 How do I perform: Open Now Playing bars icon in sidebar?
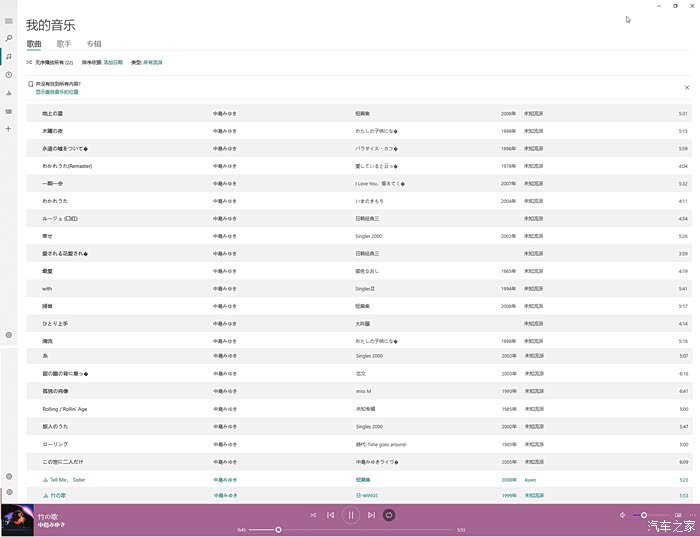pyautogui.click(x=9, y=92)
